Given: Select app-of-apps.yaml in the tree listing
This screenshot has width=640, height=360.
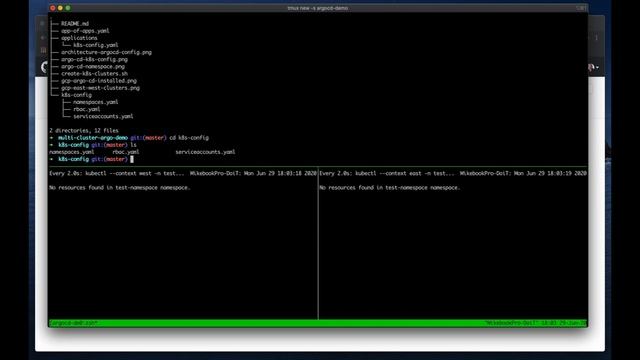Looking at the screenshot, I should click(85, 31).
